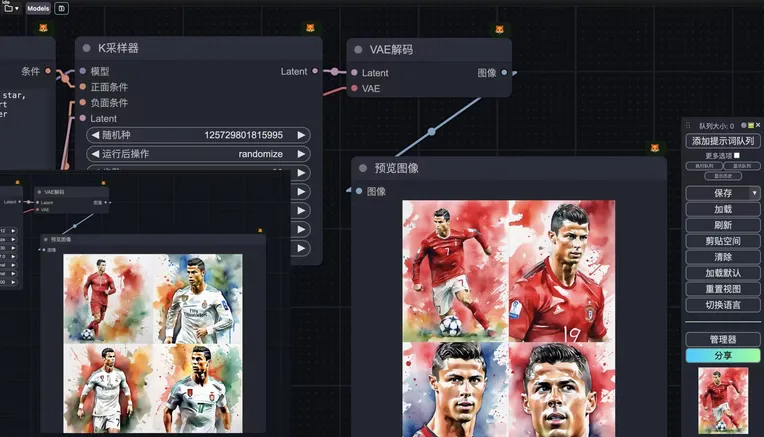Select the seed value 125729801815995
The image size is (764, 437).
point(244,135)
